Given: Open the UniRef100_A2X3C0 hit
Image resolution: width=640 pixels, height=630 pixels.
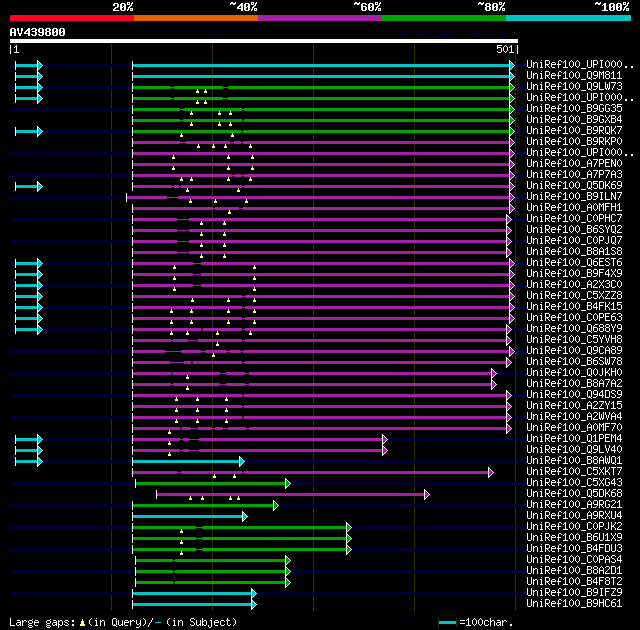Looking at the screenshot, I should (574, 285).
